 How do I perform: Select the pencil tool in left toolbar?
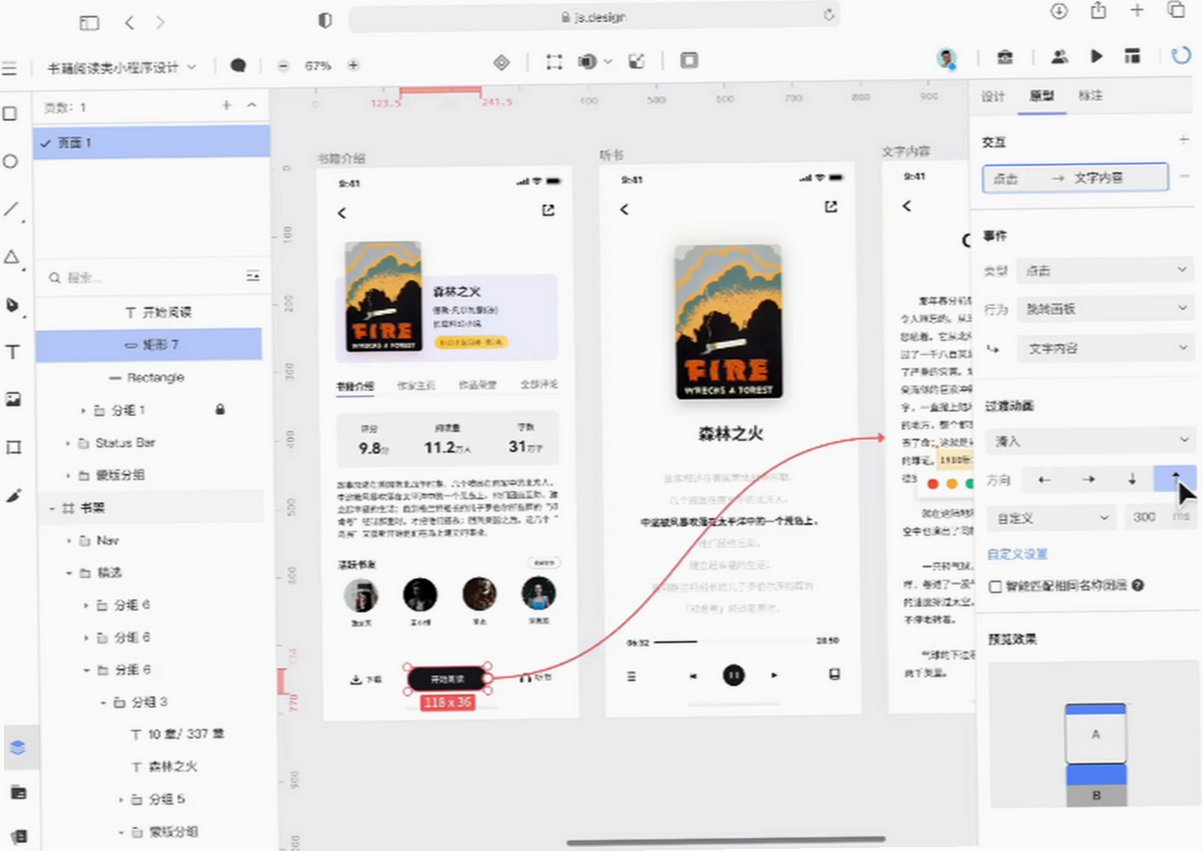coord(12,494)
